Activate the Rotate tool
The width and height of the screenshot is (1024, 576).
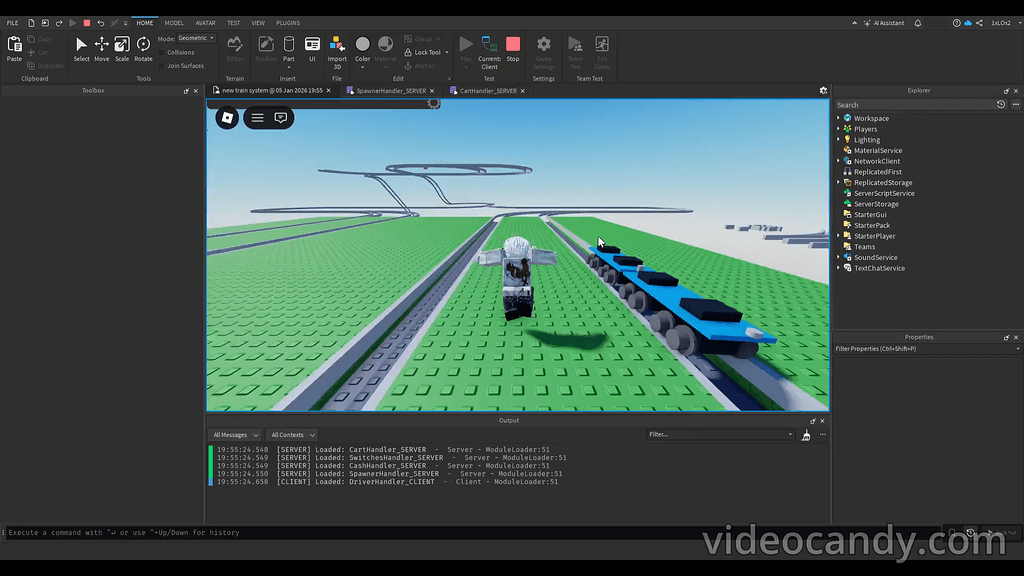pos(143,44)
